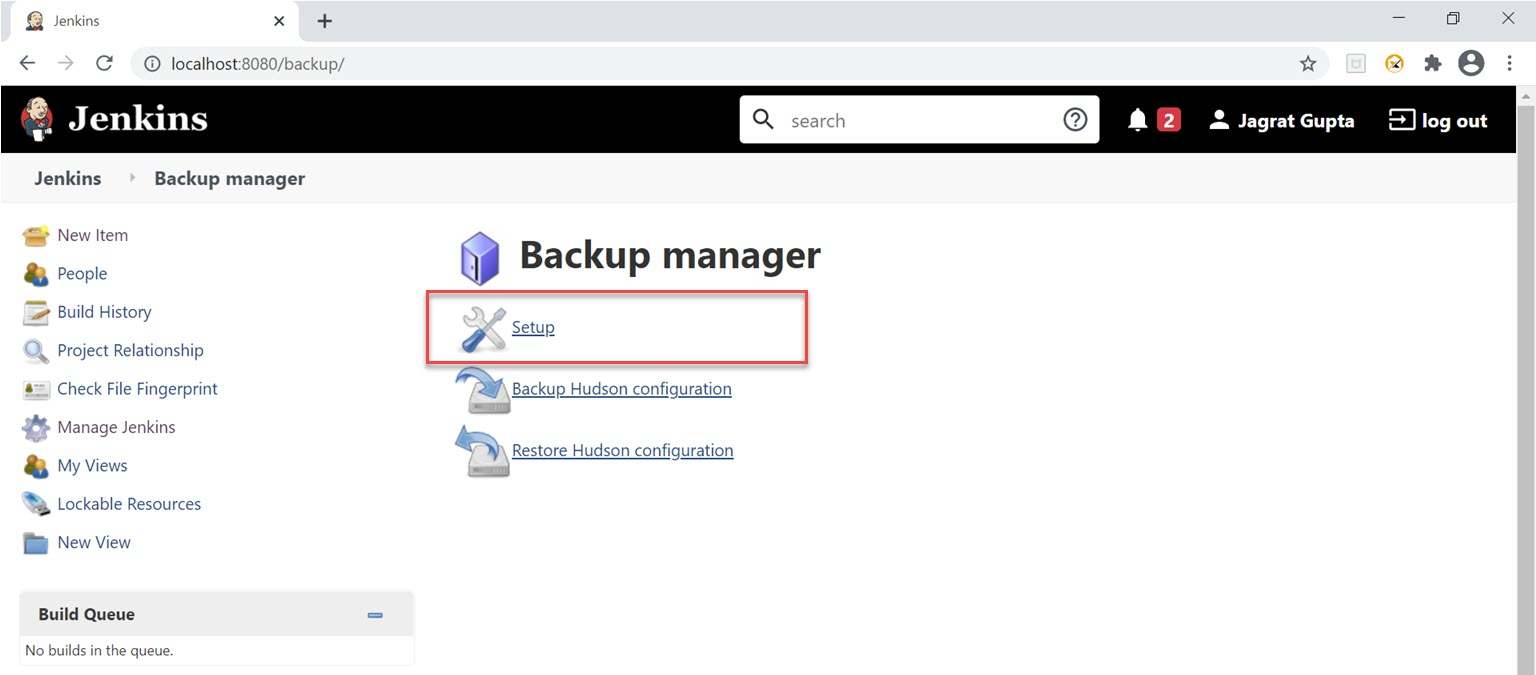Select the My Views icon
Screen dimensions: 1536x675
click(36, 465)
